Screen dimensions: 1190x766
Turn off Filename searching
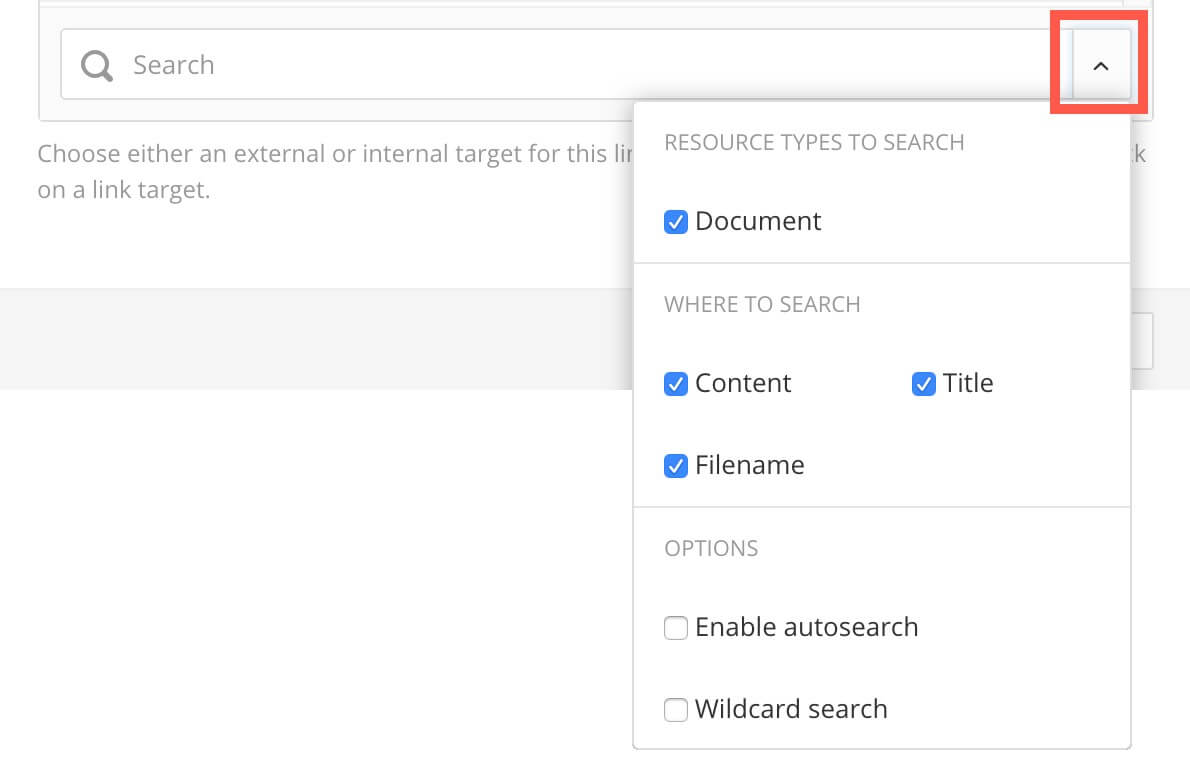pyautogui.click(x=676, y=465)
